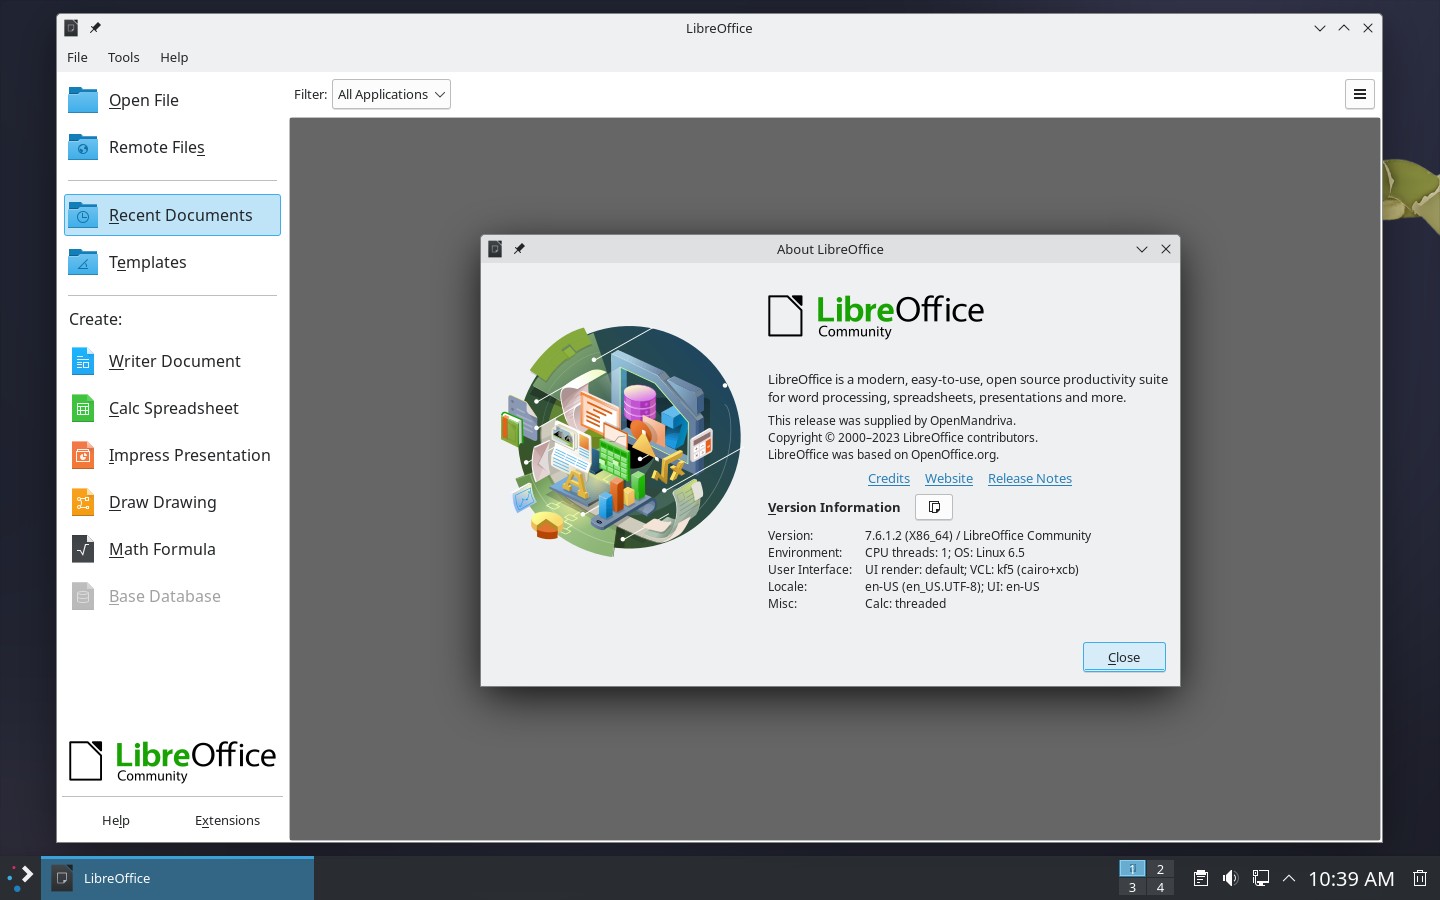The height and width of the screenshot is (900, 1440).
Task: Open the clipboard tray icon
Action: click(1201, 878)
